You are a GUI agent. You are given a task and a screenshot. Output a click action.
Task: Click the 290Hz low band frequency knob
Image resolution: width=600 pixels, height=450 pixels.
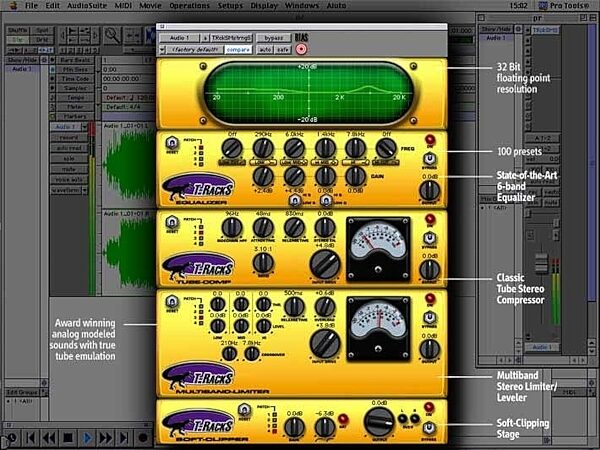tap(263, 148)
